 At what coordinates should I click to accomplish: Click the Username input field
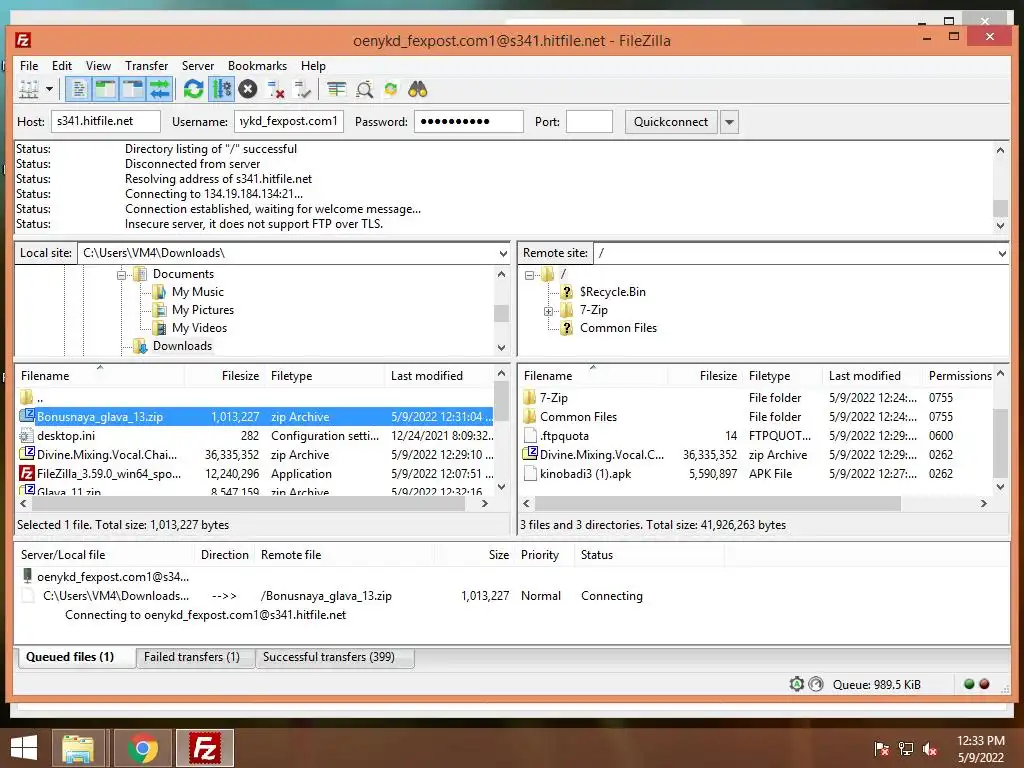coord(289,121)
